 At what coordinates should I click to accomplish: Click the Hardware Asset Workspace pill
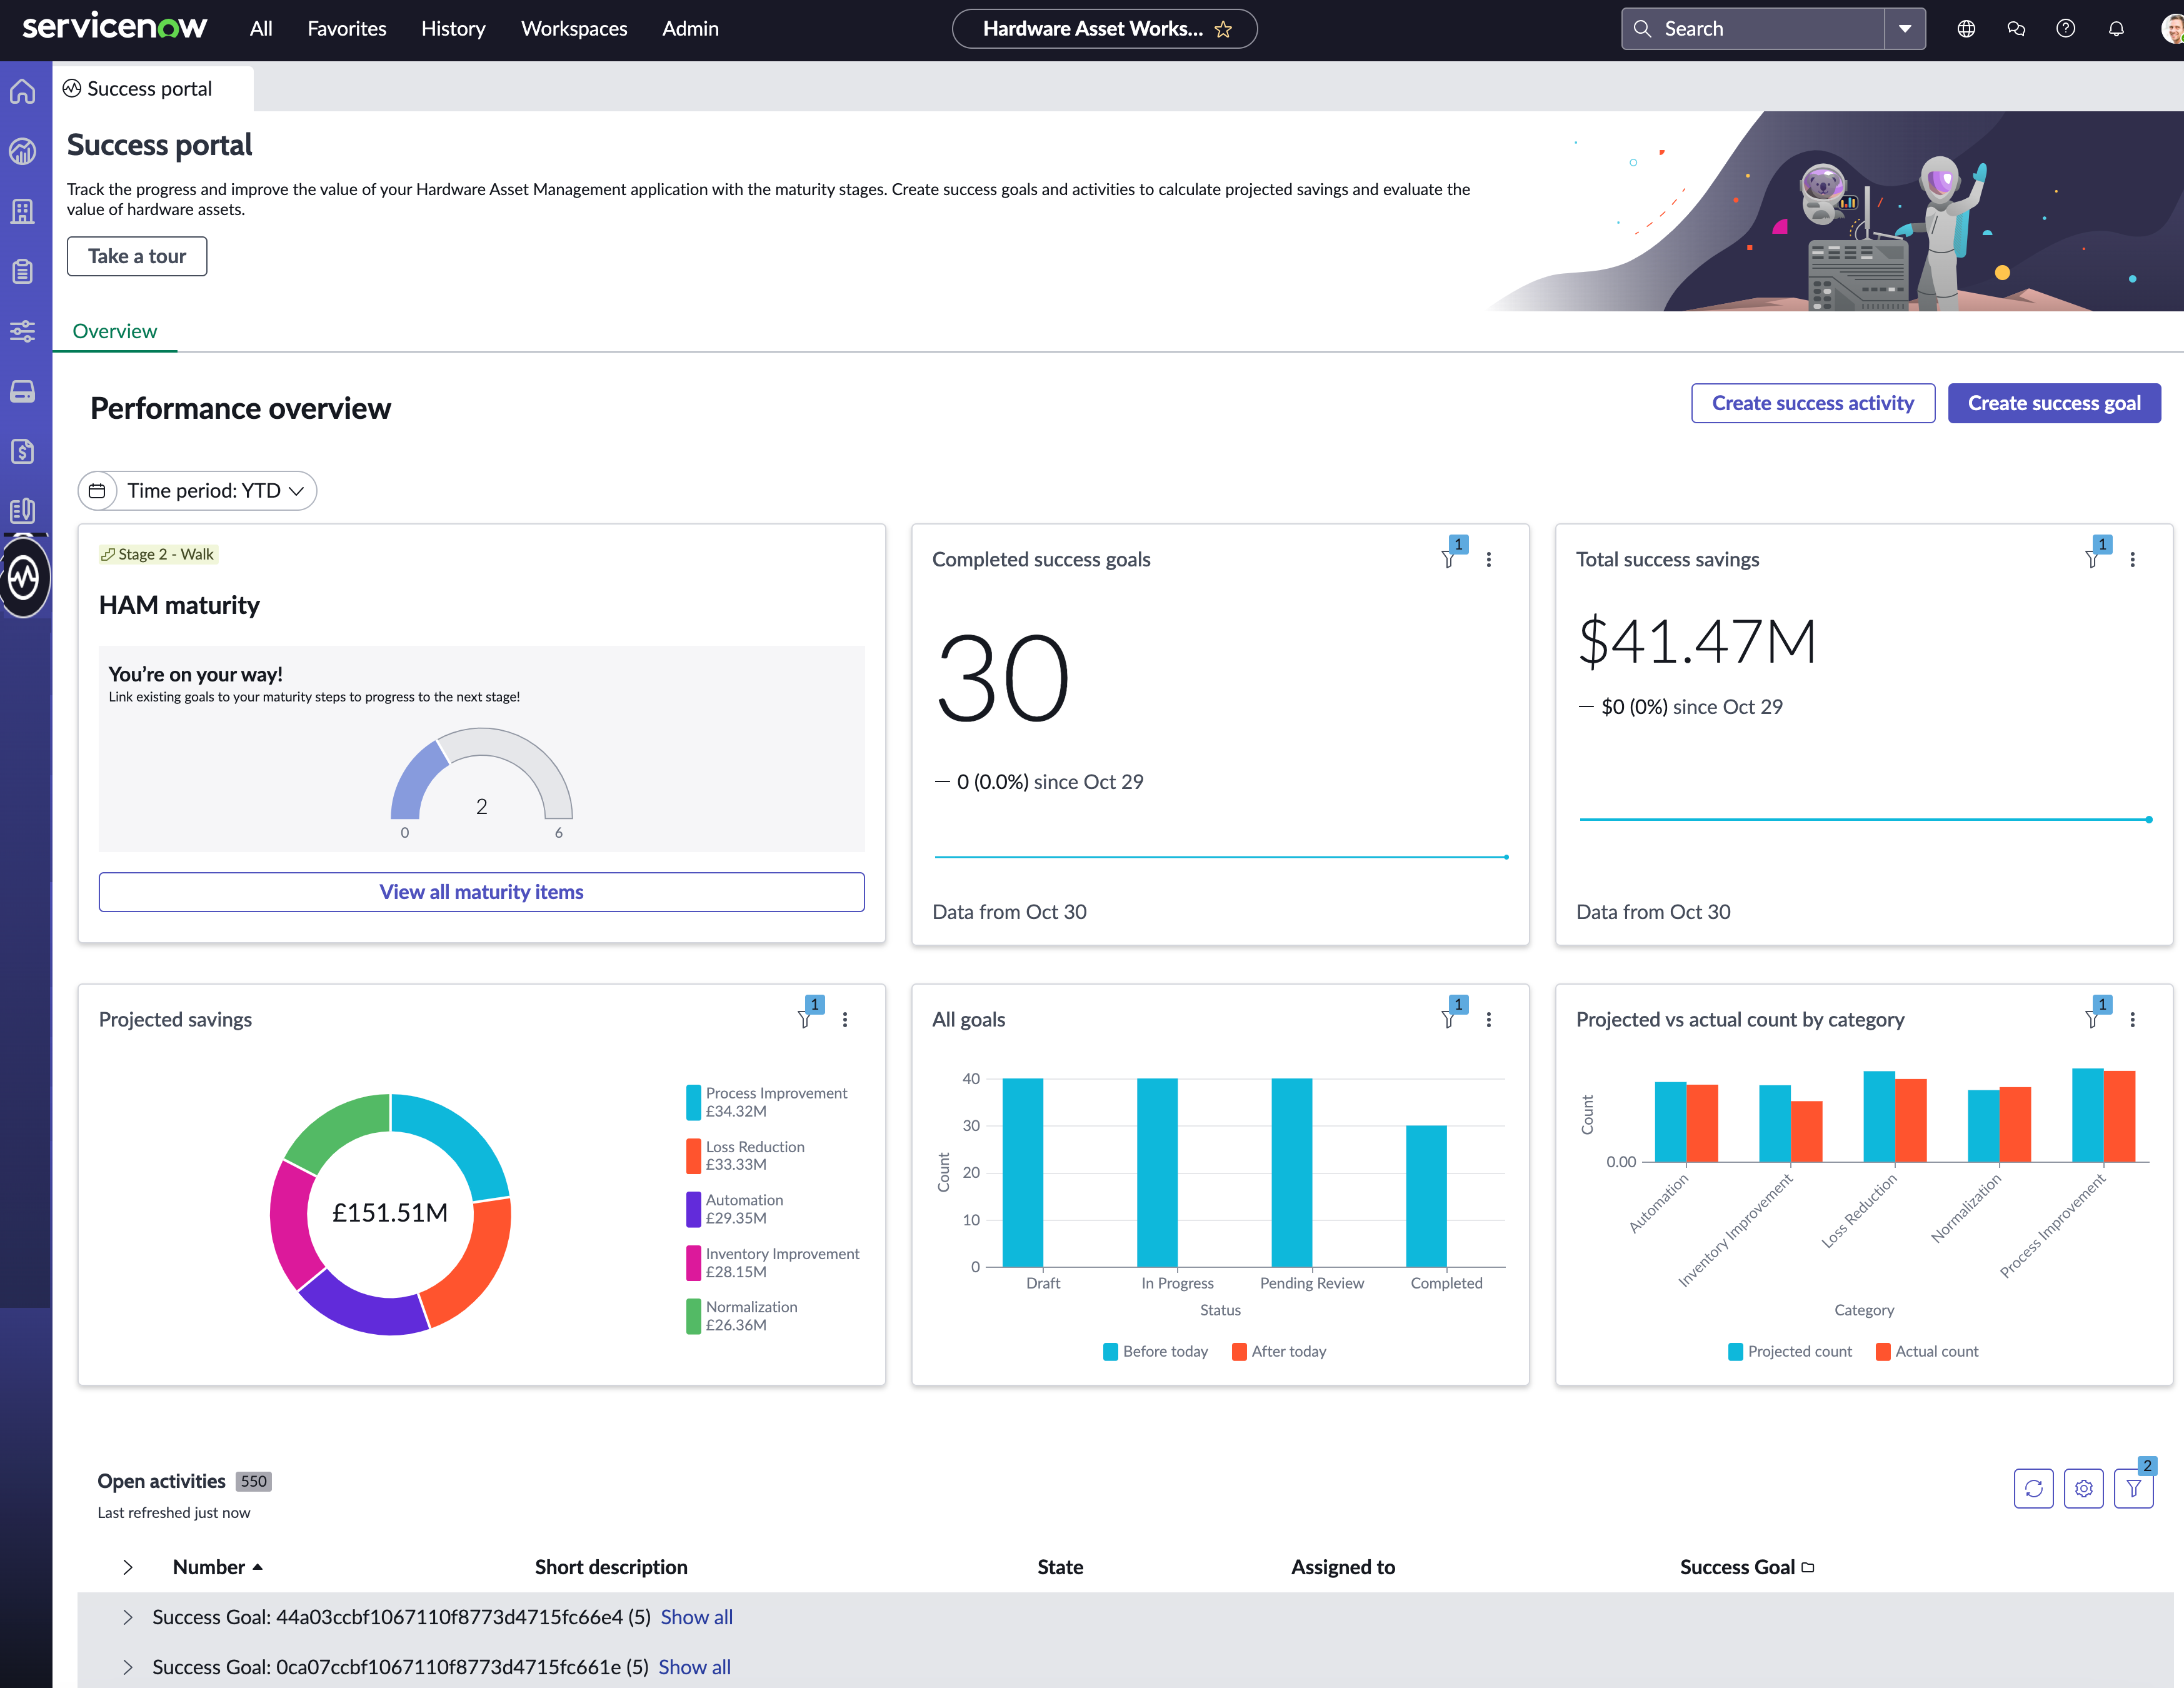tap(1104, 29)
